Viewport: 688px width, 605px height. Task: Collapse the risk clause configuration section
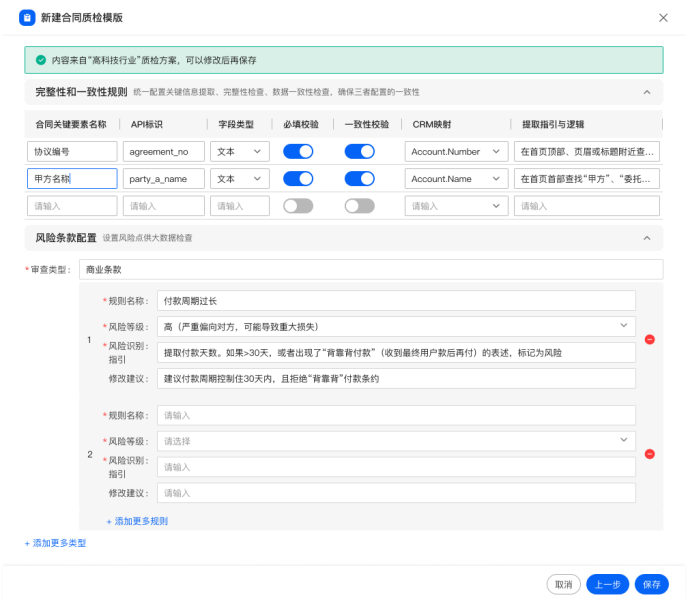click(647, 238)
